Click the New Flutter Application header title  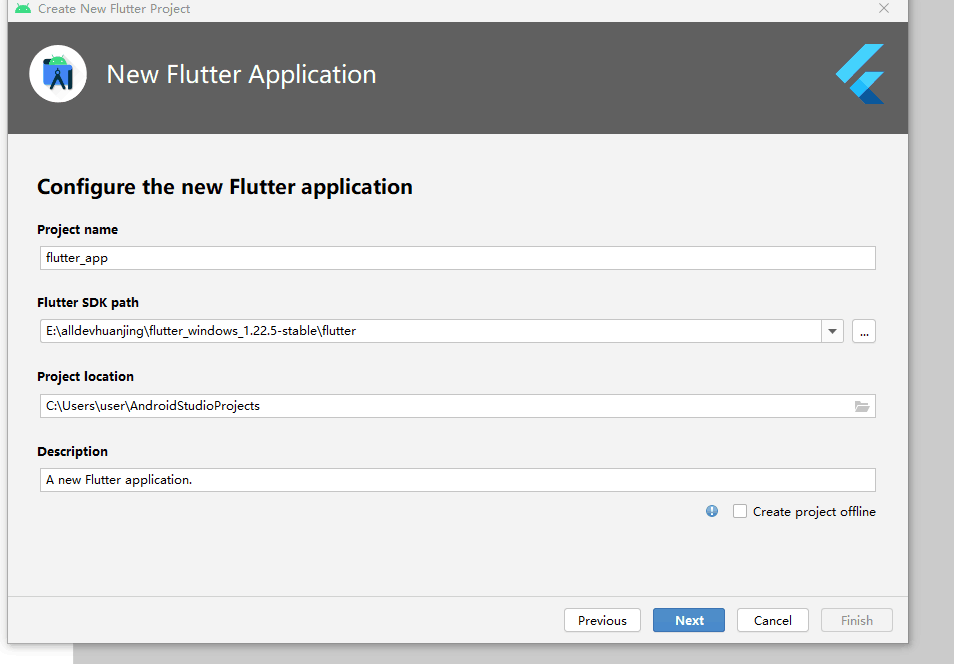coord(241,75)
